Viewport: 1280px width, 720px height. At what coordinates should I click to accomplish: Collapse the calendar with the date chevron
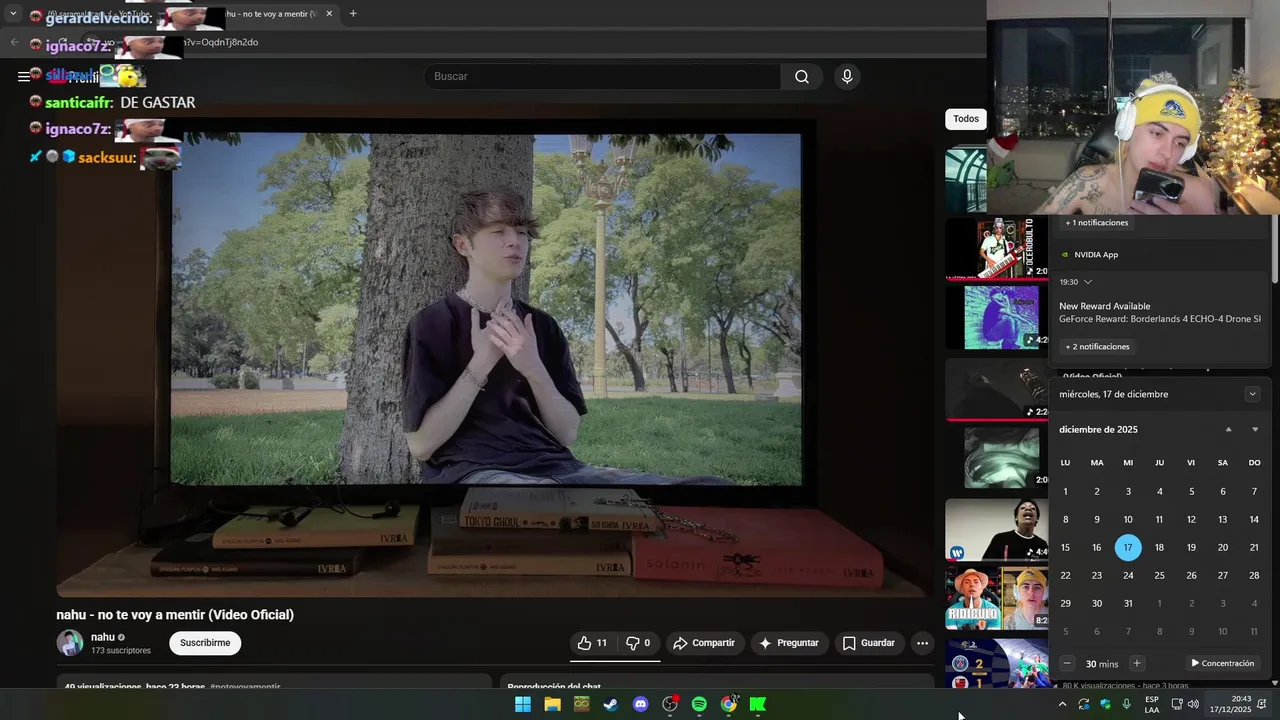pos(1252,394)
